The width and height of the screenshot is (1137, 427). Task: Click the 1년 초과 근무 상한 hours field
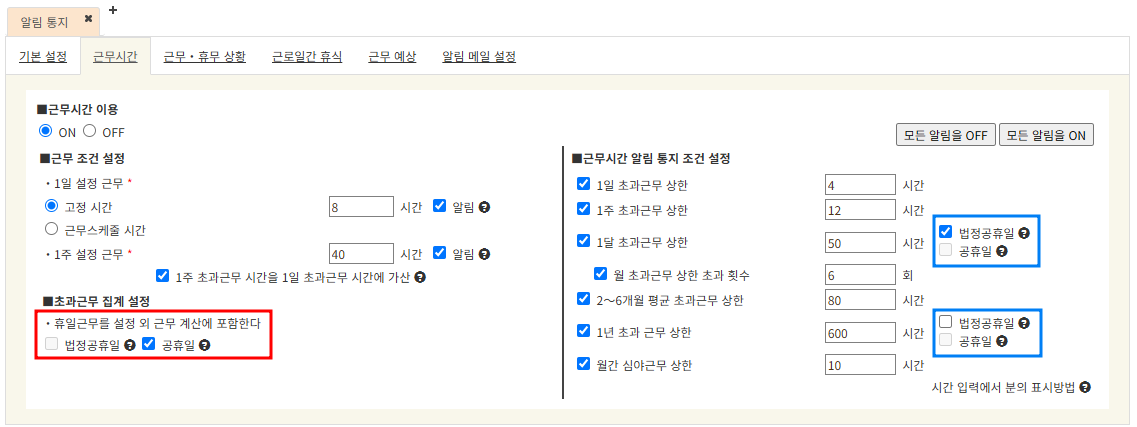[x=859, y=333]
